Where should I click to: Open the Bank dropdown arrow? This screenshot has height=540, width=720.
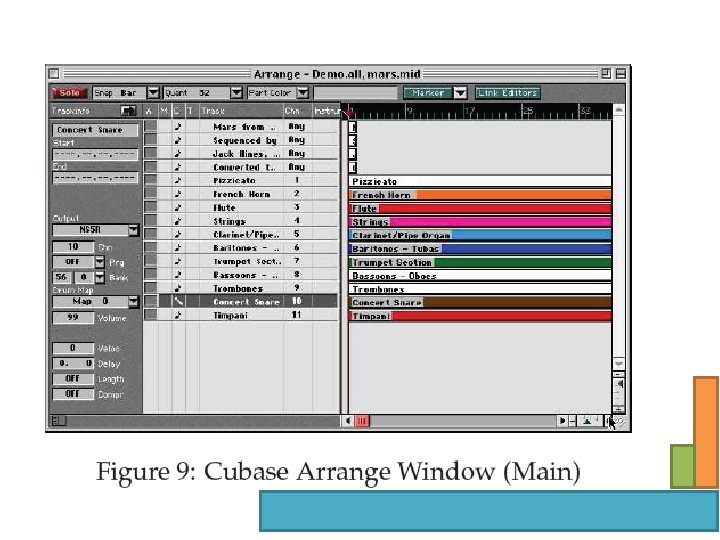99,277
